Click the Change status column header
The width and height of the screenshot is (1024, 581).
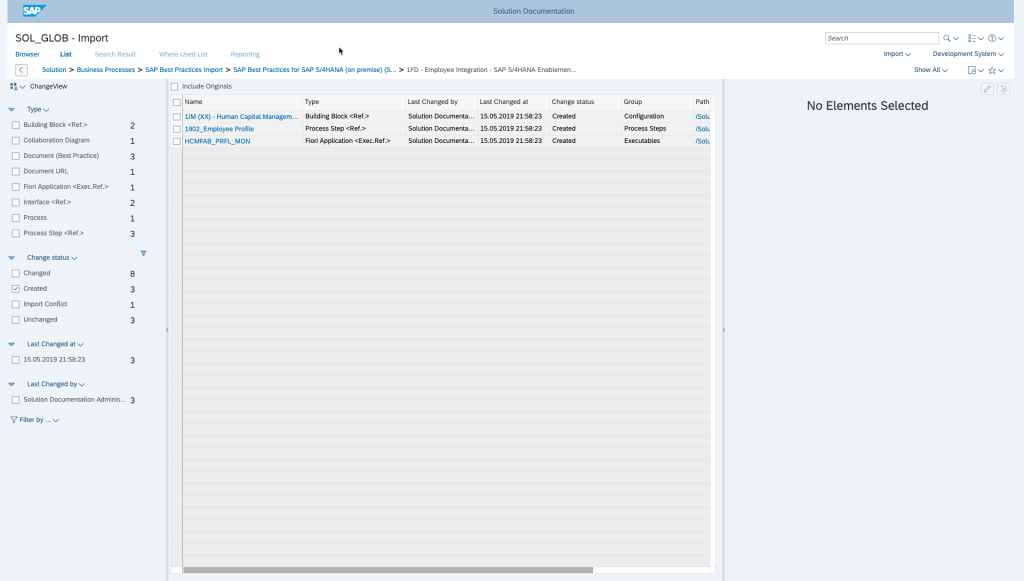point(584,102)
